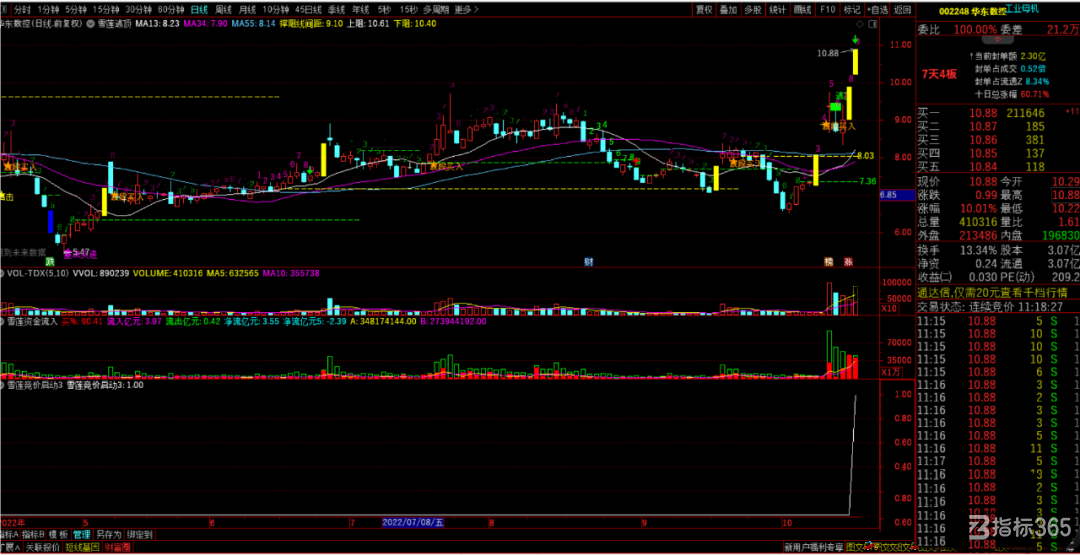The width and height of the screenshot is (1080, 555).
Task: Open the 短线基因 tab
Action: coord(83,548)
